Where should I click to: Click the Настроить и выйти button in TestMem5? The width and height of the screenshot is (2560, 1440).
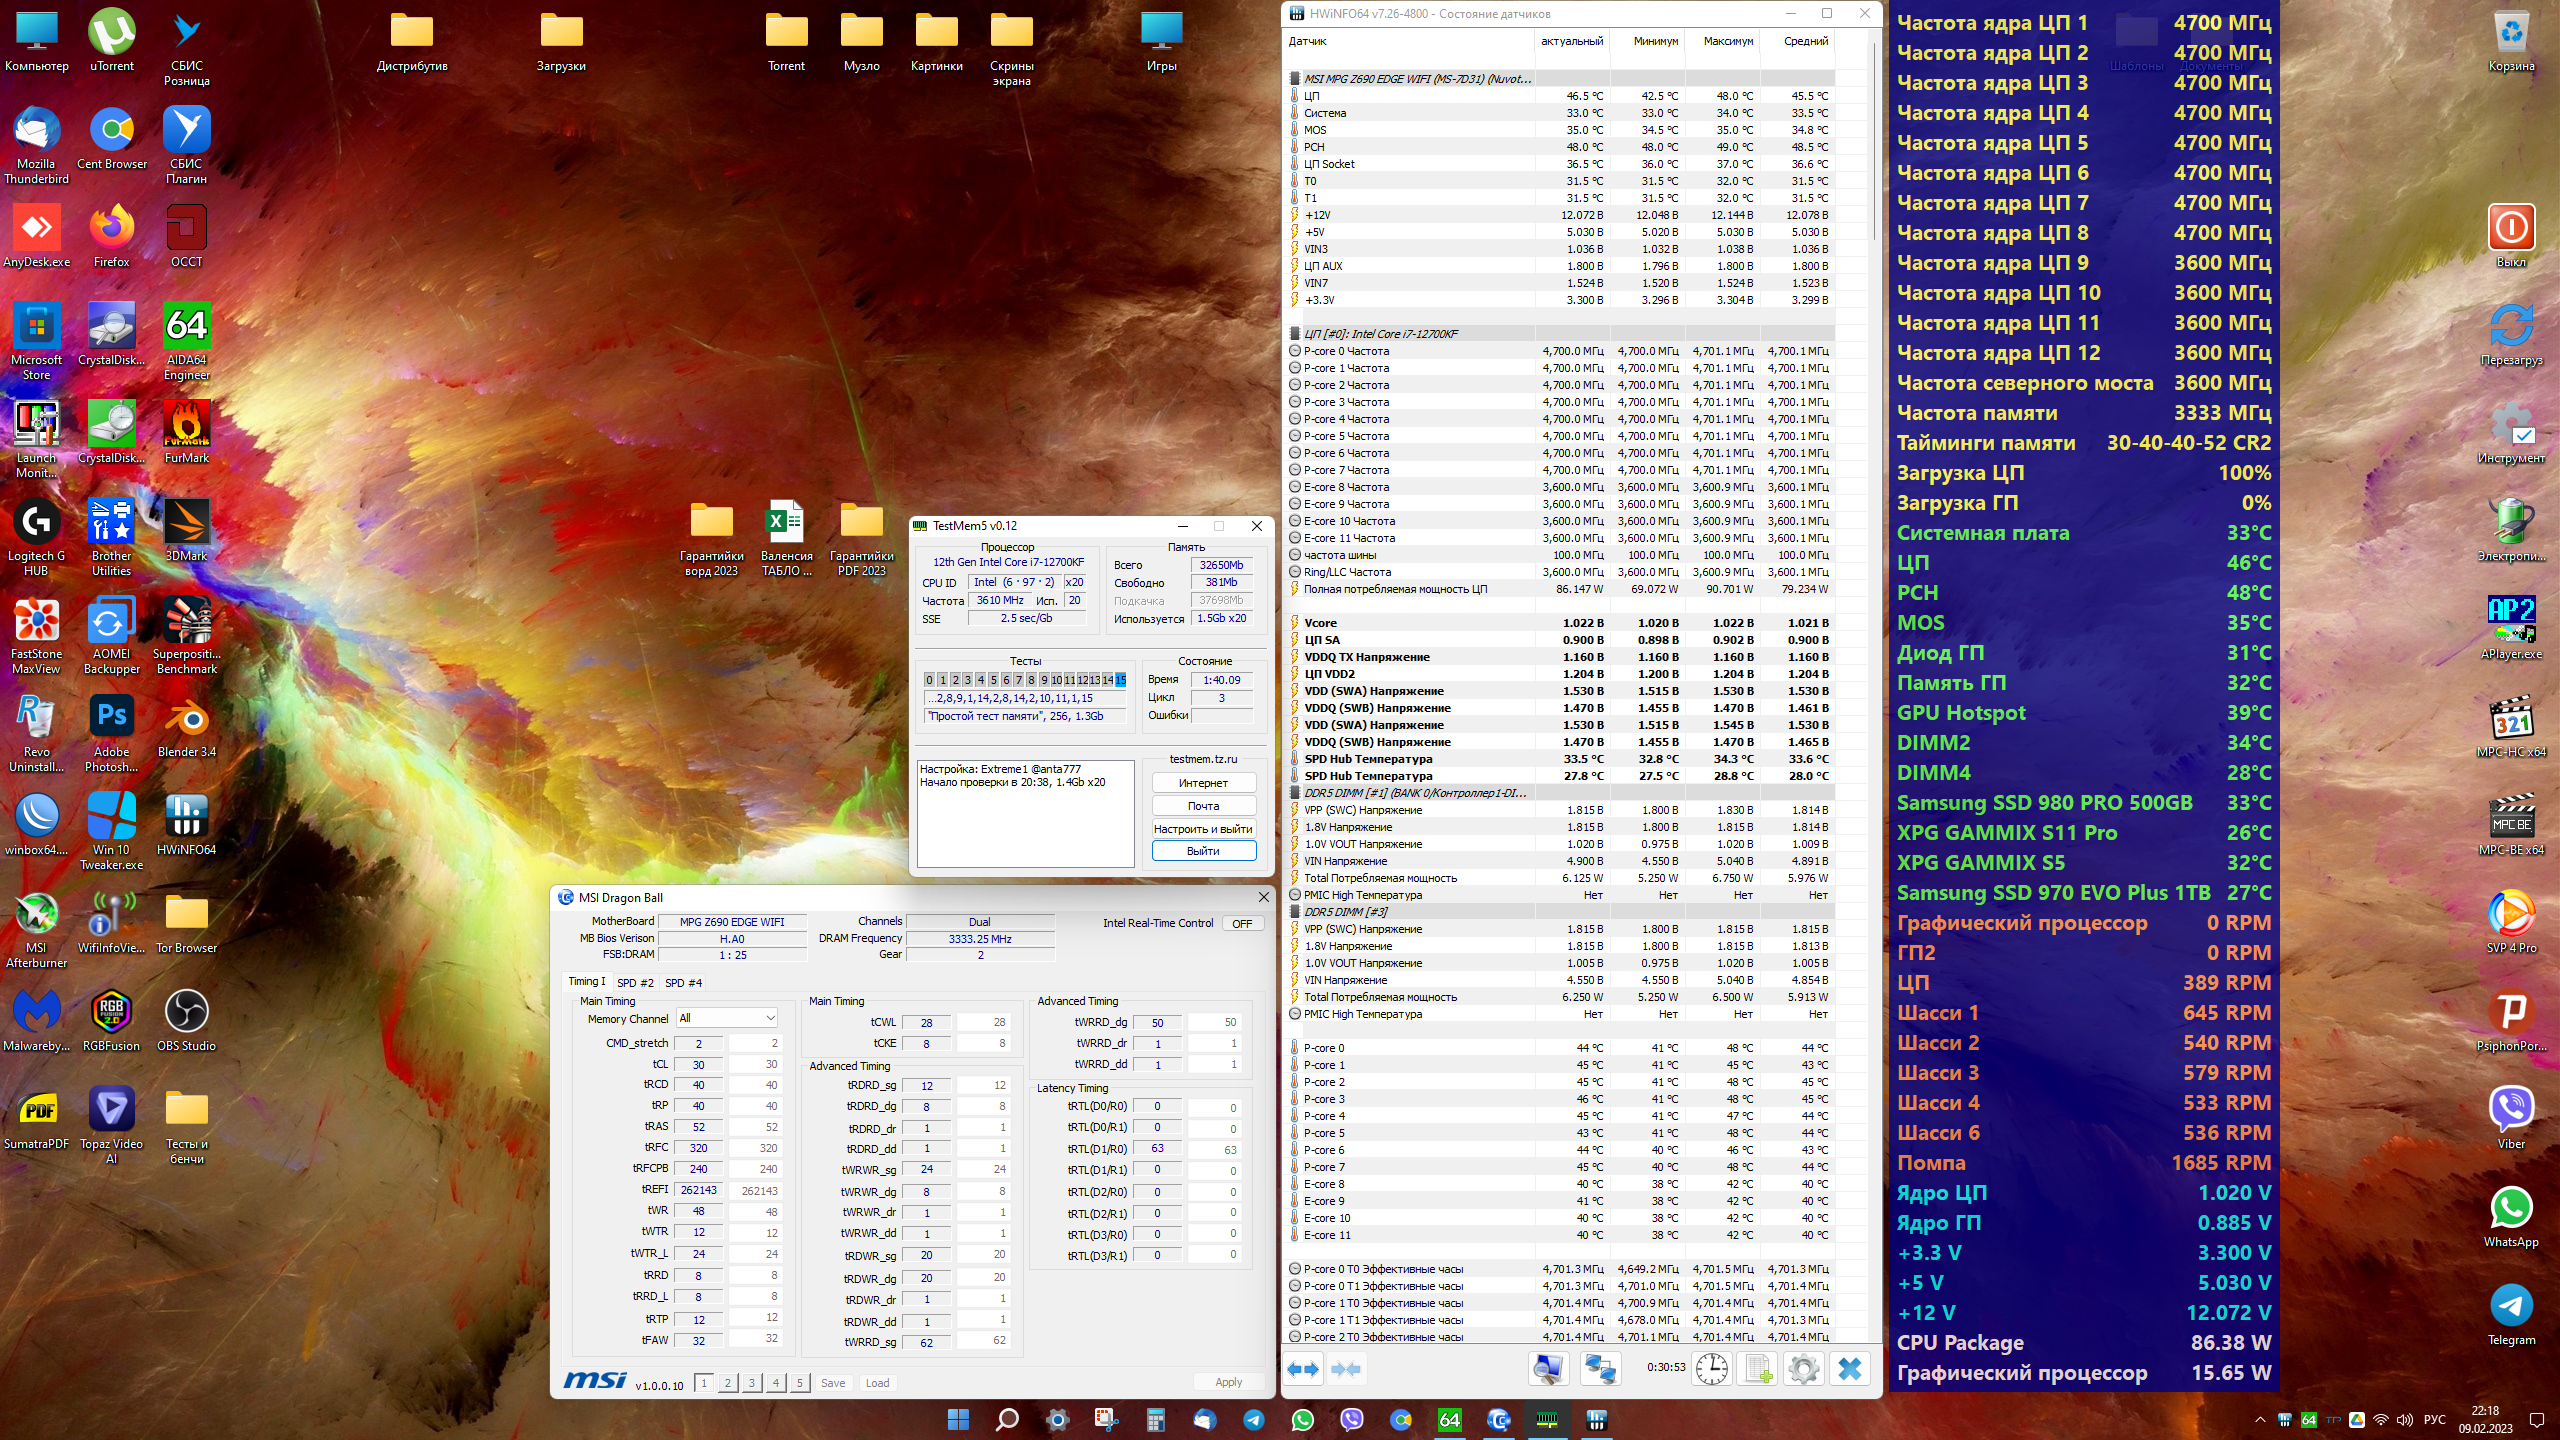tap(1203, 829)
